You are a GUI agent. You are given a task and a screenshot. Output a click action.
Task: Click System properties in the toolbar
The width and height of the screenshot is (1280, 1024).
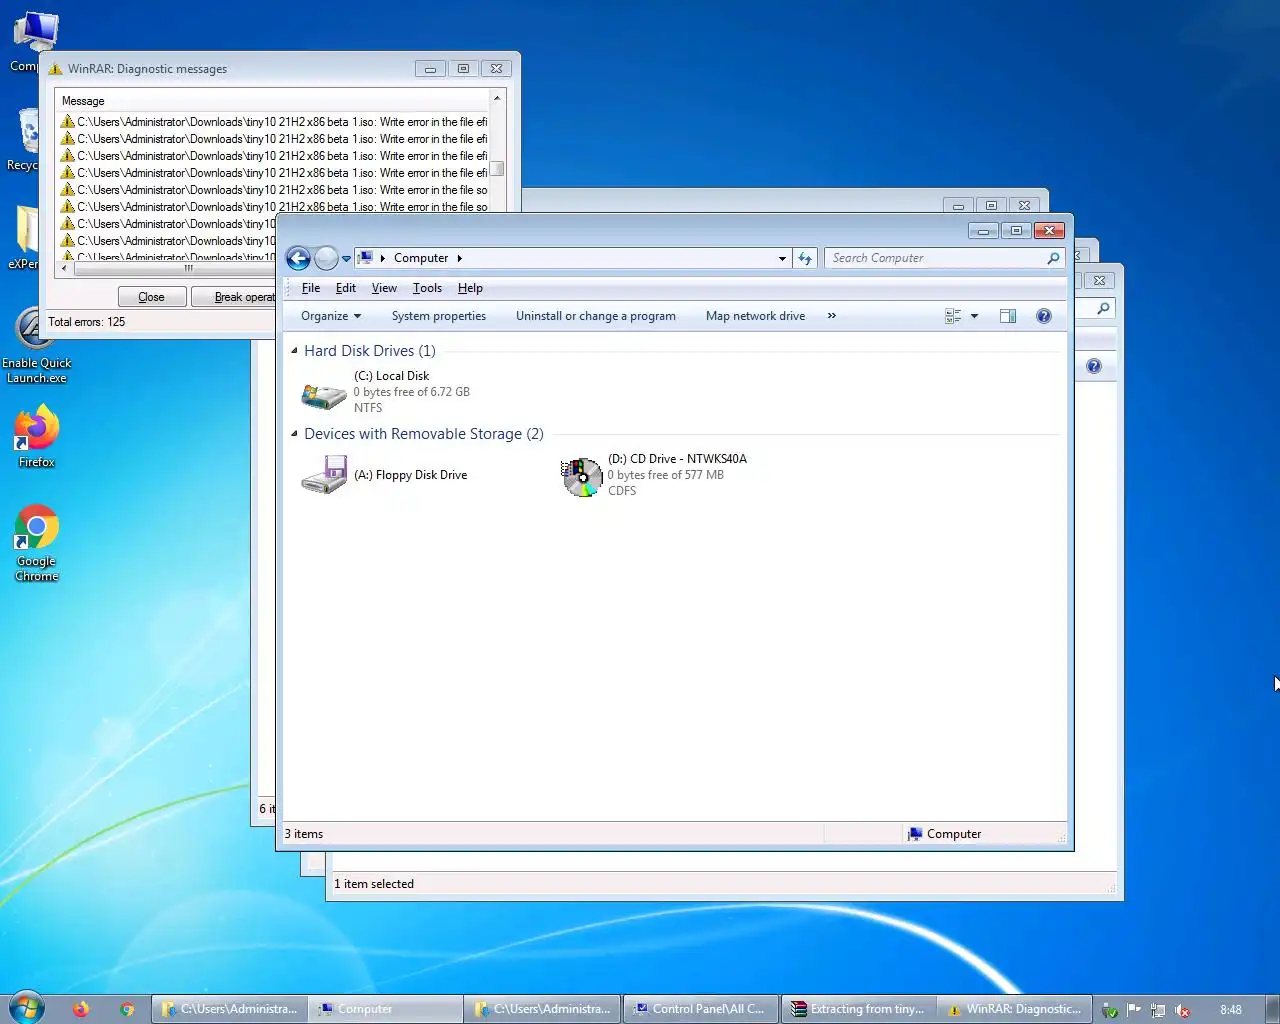(x=439, y=316)
